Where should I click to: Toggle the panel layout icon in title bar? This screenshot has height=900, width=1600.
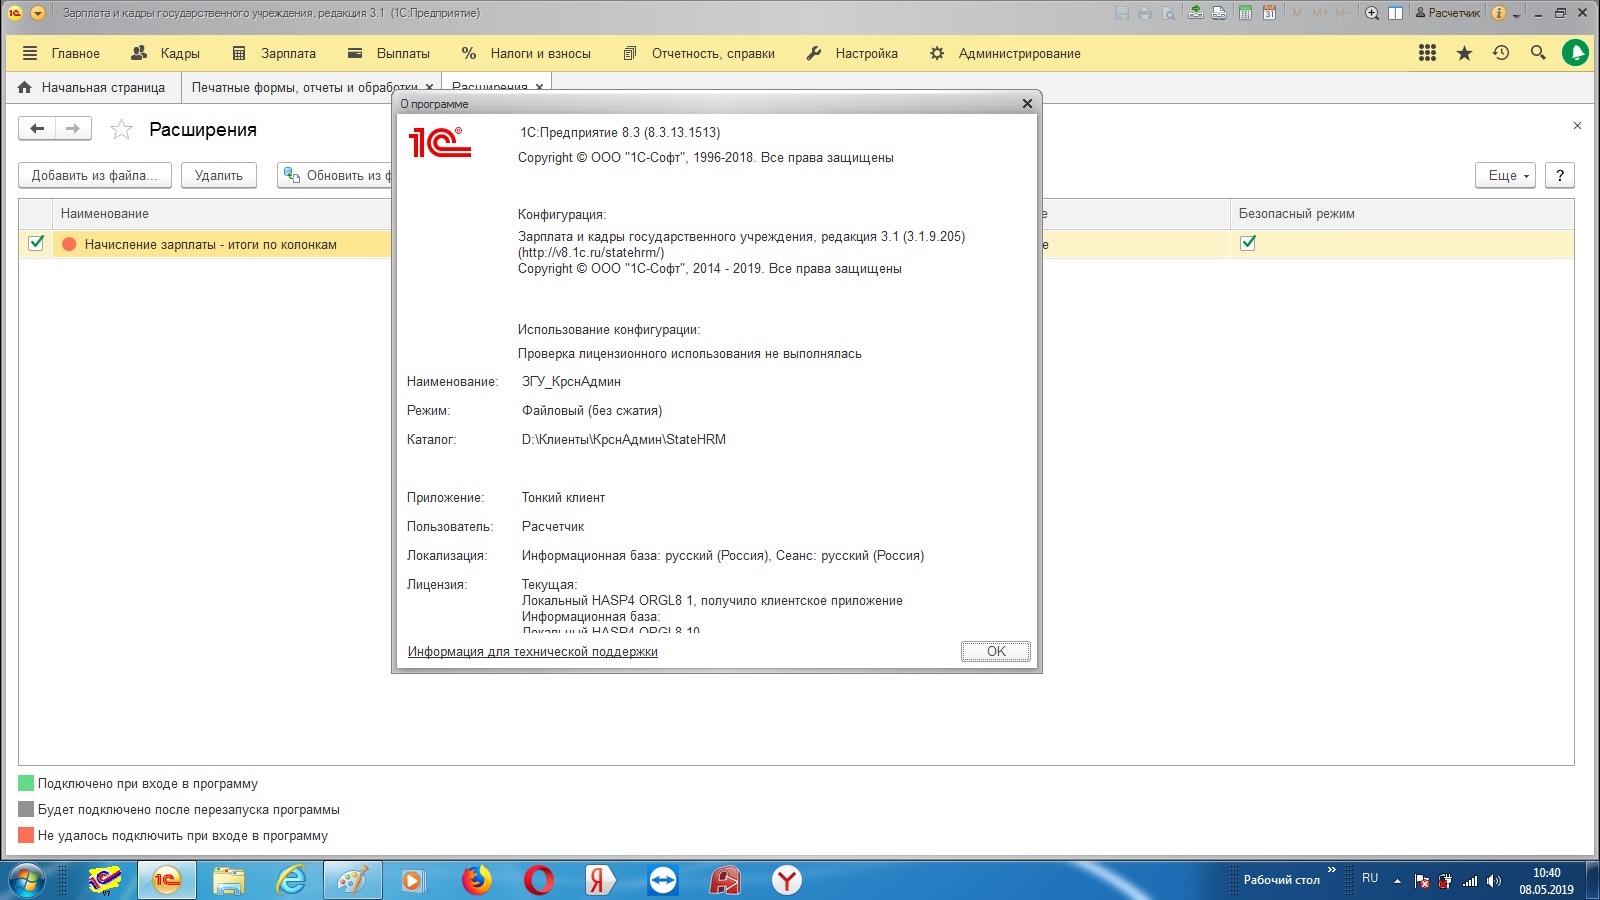pyautogui.click(x=1395, y=13)
